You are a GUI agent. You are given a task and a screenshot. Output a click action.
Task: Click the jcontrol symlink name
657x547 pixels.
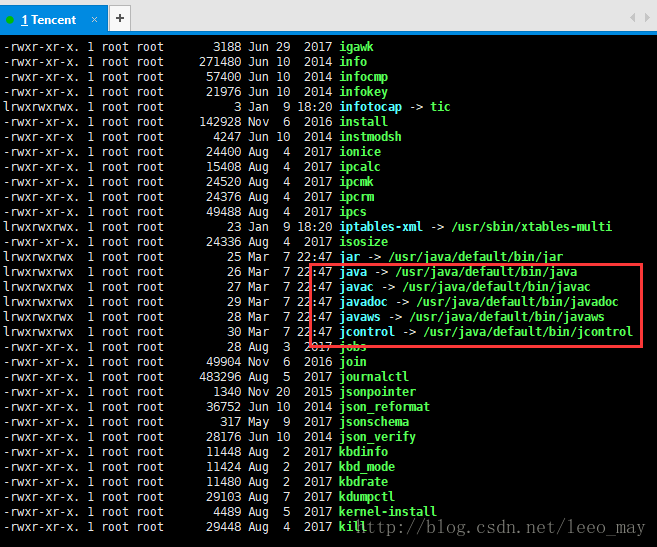point(367,332)
